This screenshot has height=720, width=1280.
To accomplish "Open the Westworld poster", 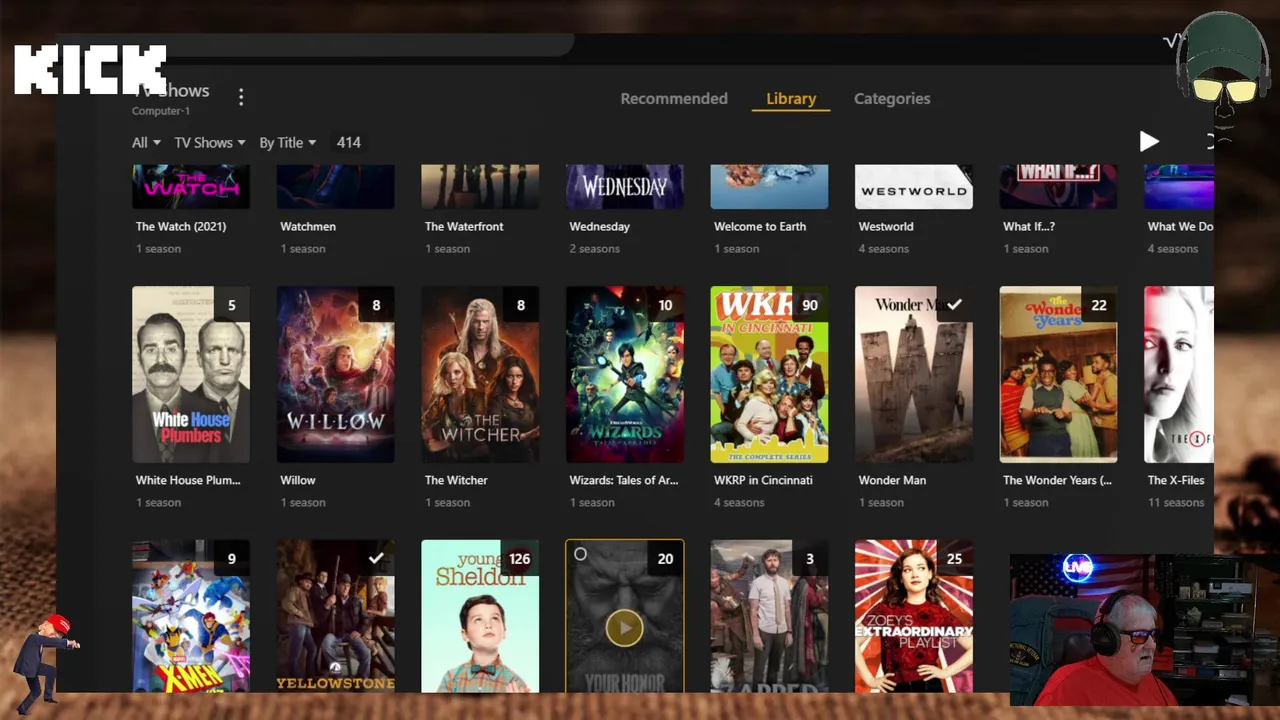I will coord(913,187).
